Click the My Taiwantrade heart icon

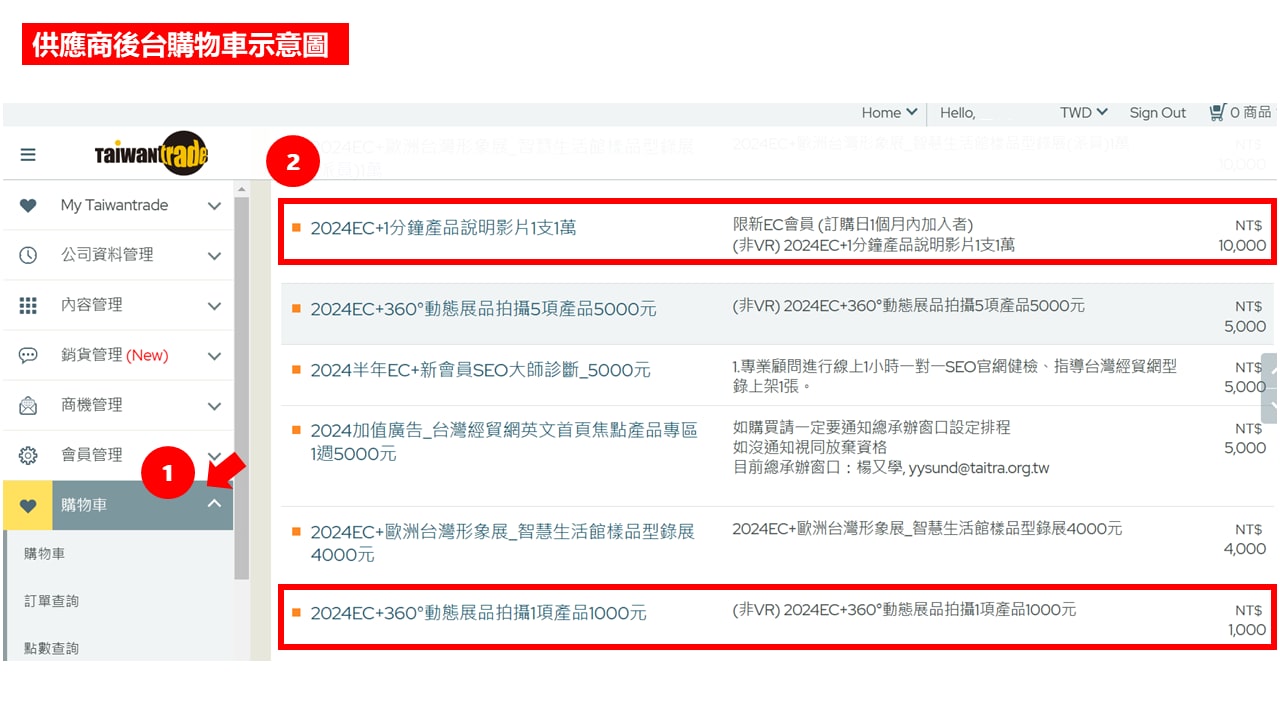(28, 205)
